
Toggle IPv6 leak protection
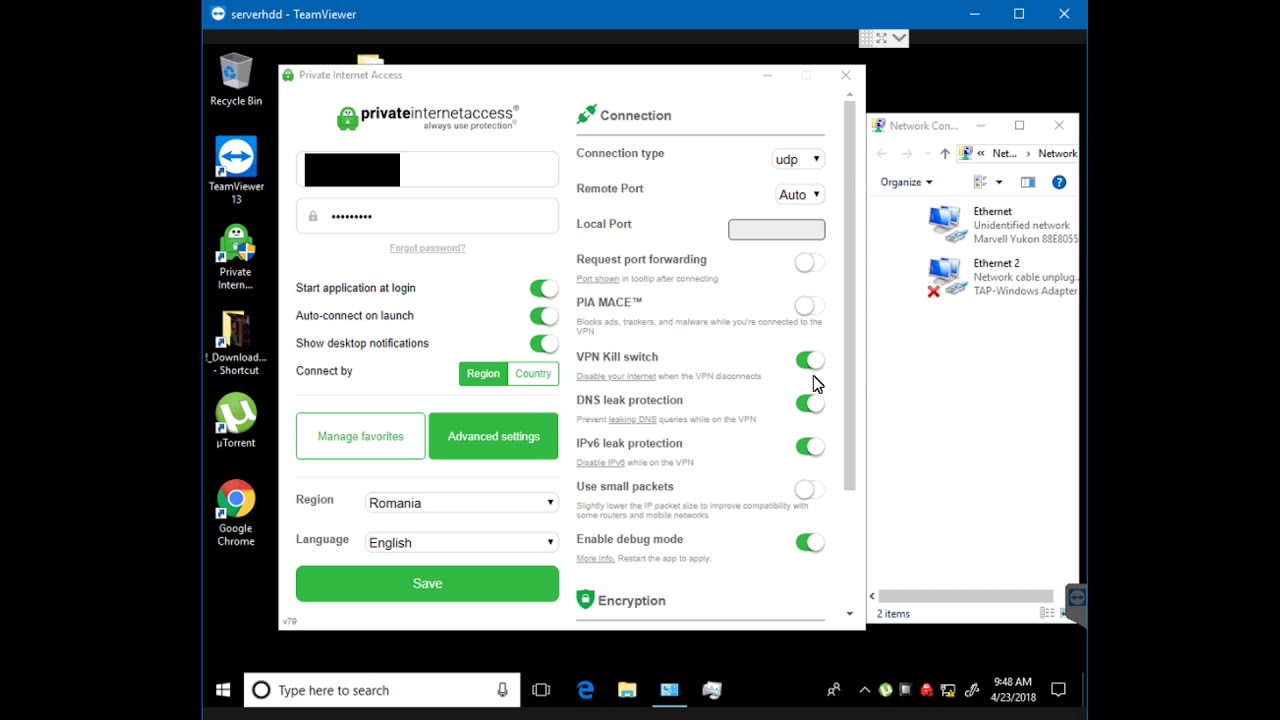coord(809,446)
